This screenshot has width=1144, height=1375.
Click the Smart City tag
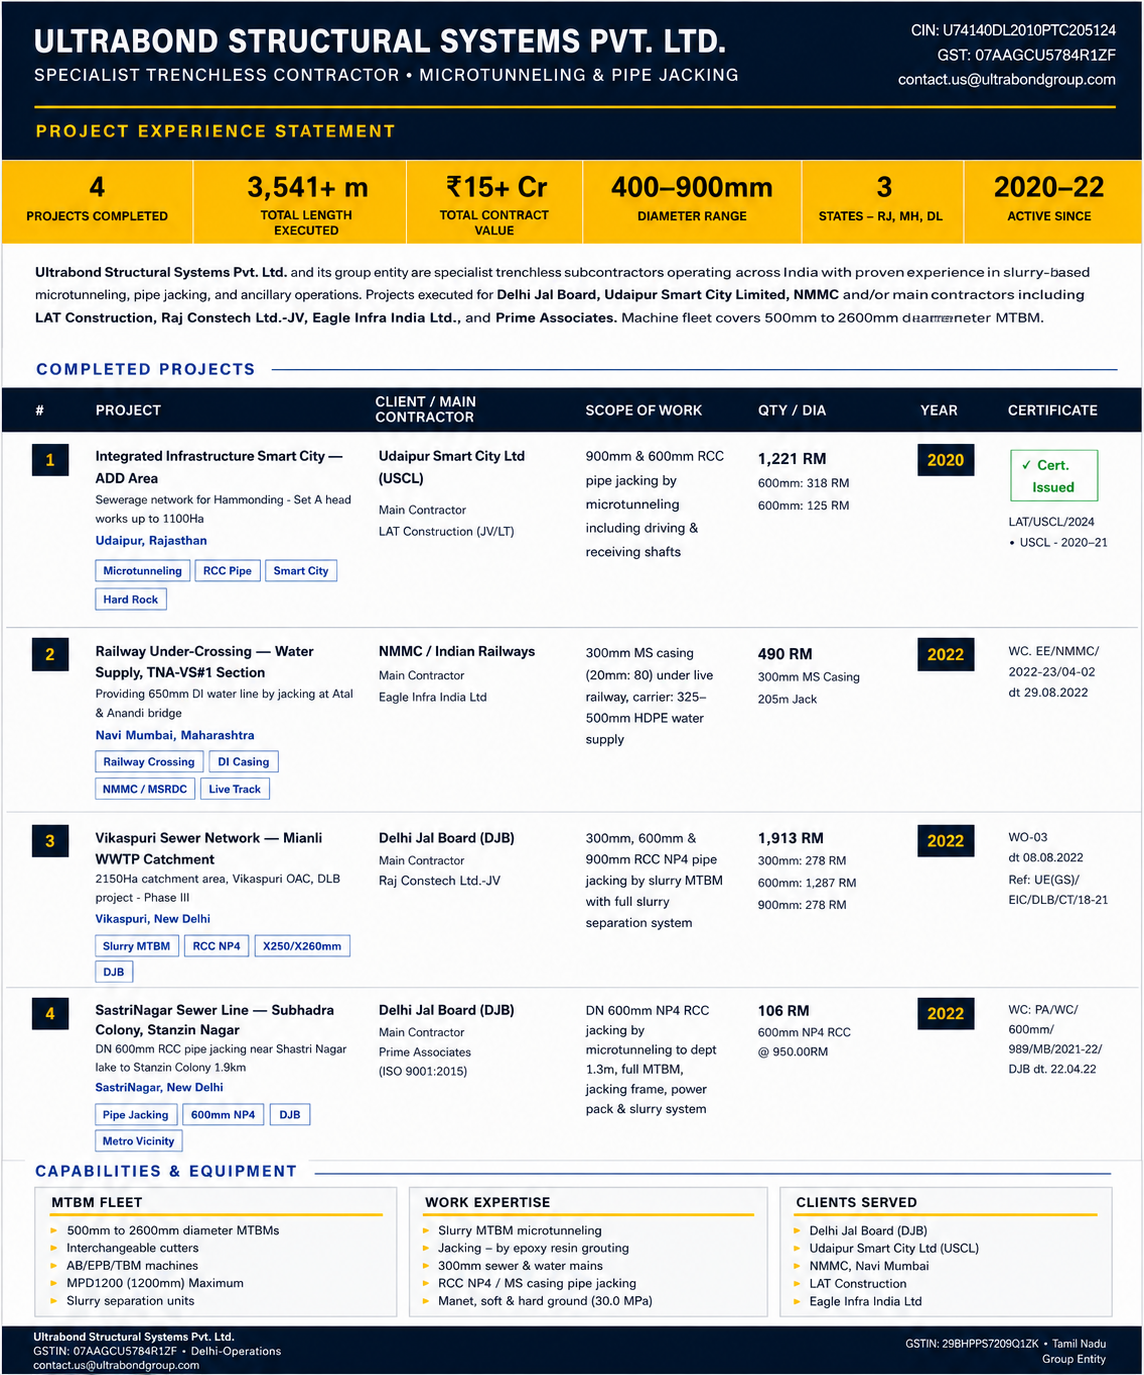301,571
